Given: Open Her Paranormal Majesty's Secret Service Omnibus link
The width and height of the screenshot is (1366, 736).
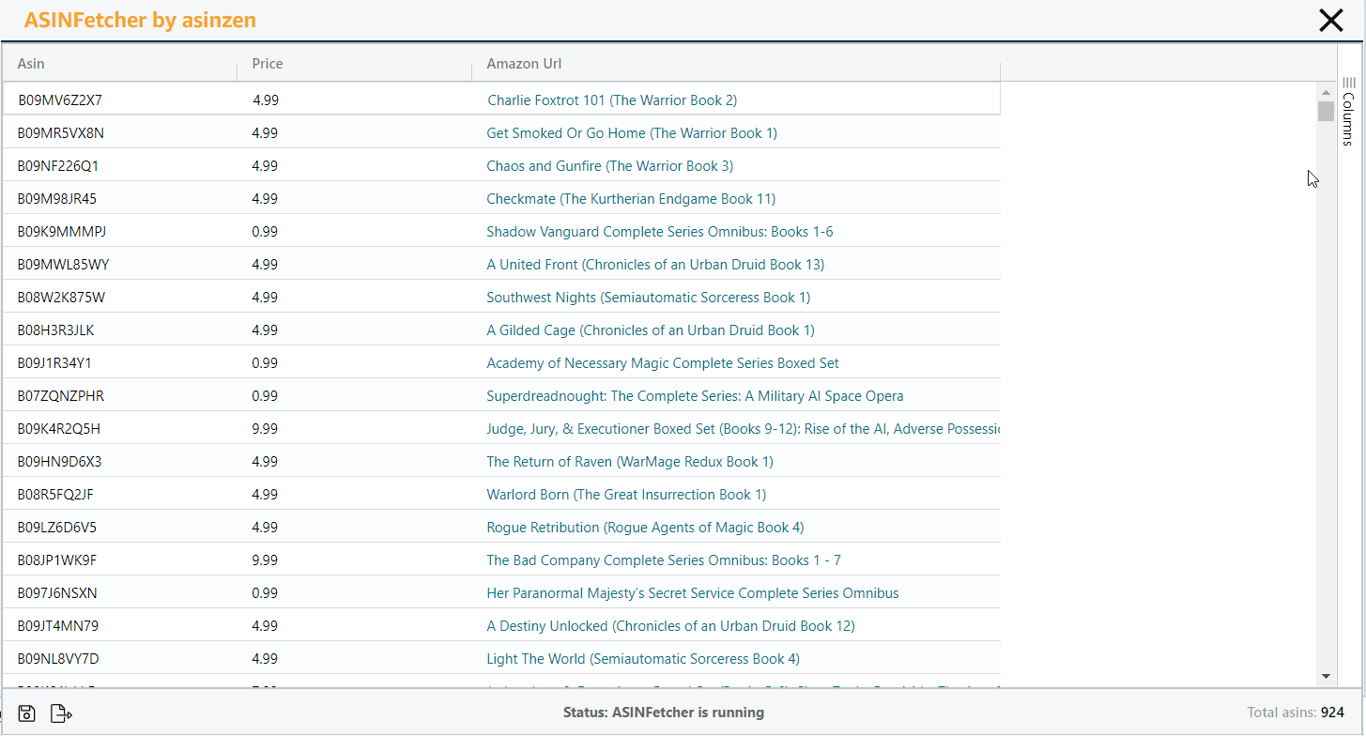Looking at the screenshot, I should (x=693, y=593).
